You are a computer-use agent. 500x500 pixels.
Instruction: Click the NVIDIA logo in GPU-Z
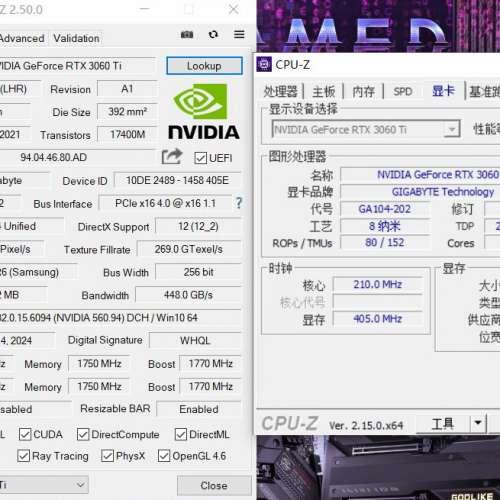point(204,111)
